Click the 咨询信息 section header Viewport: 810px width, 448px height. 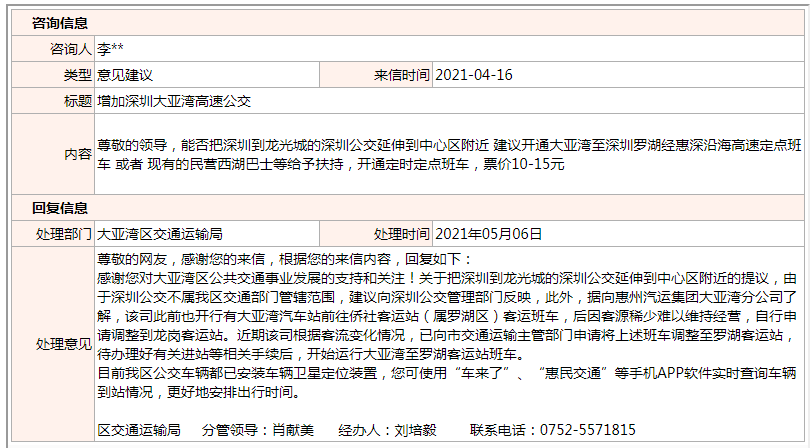point(59,22)
